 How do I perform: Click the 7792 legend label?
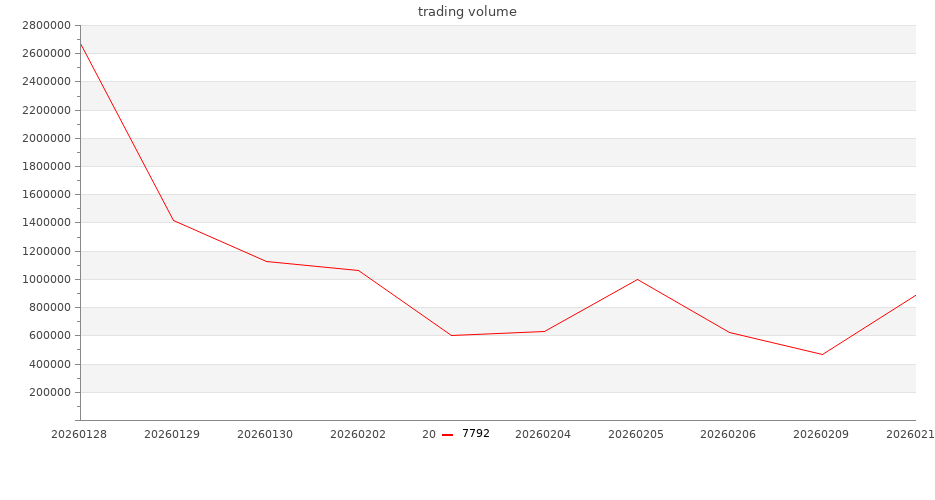pyautogui.click(x=476, y=434)
